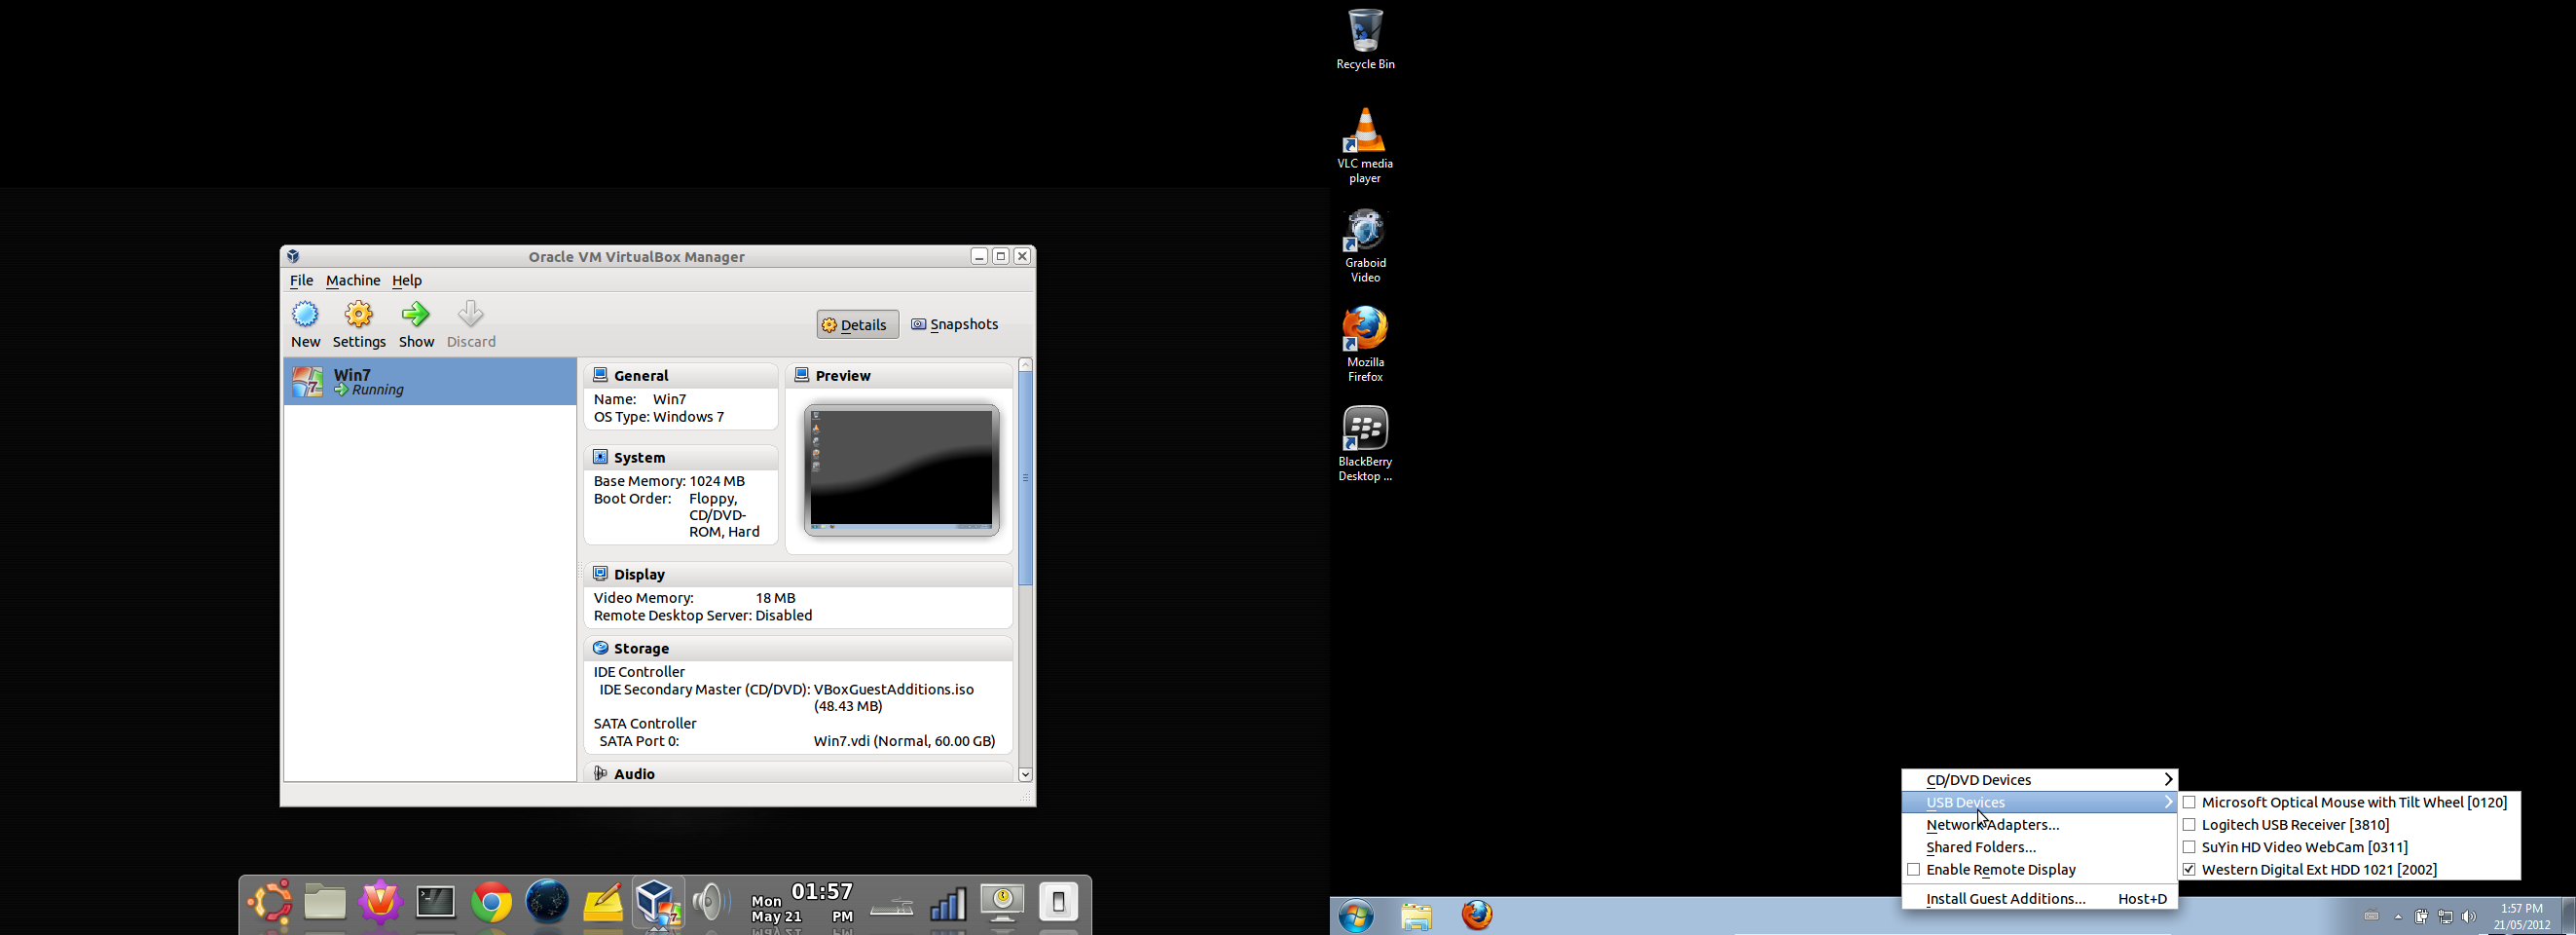Screen dimensions: 2576x935
Task: Open Network Adapters menu entry
Action: [2039, 825]
